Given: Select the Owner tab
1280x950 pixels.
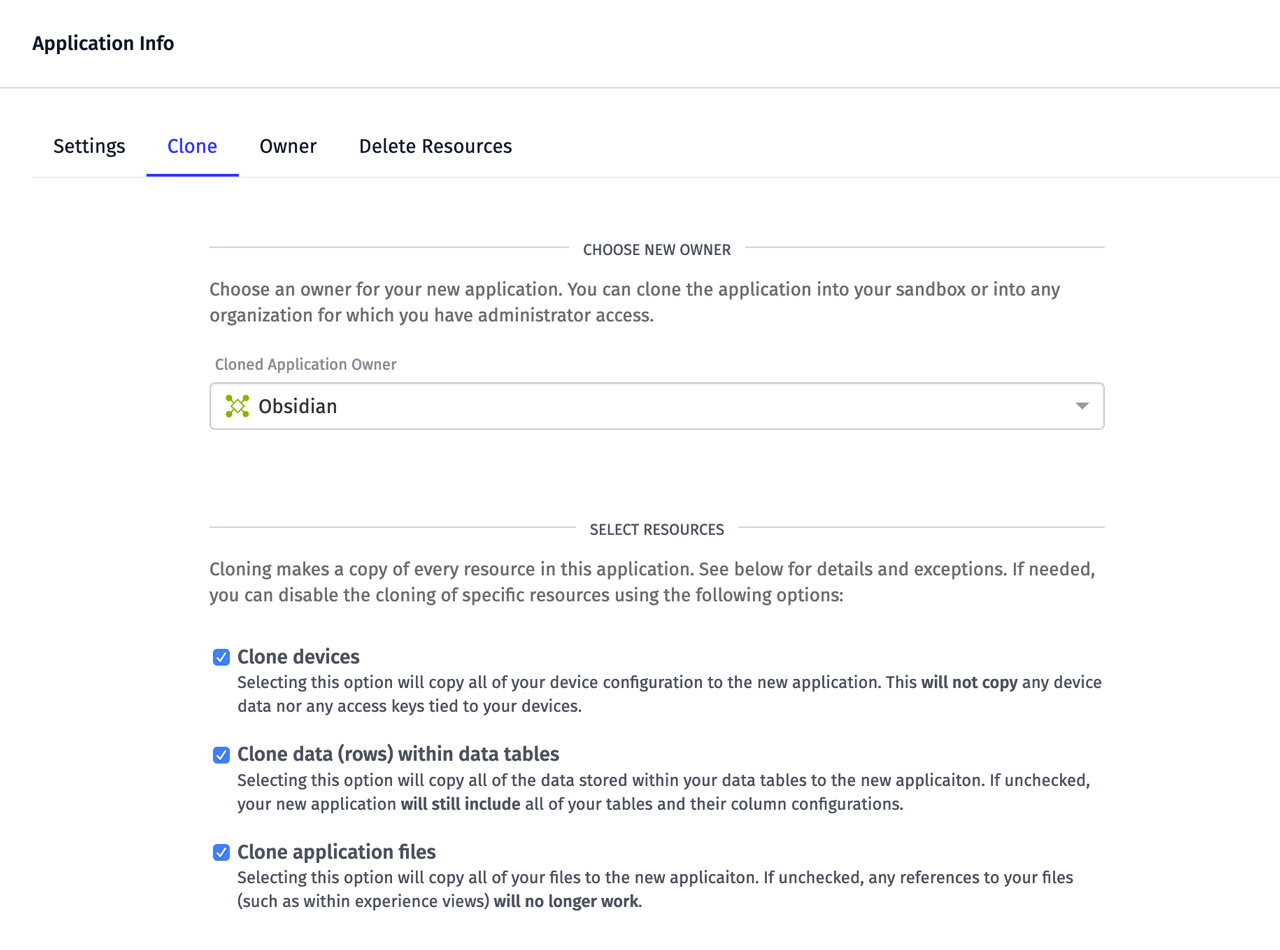Looking at the screenshot, I should (x=287, y=146).
